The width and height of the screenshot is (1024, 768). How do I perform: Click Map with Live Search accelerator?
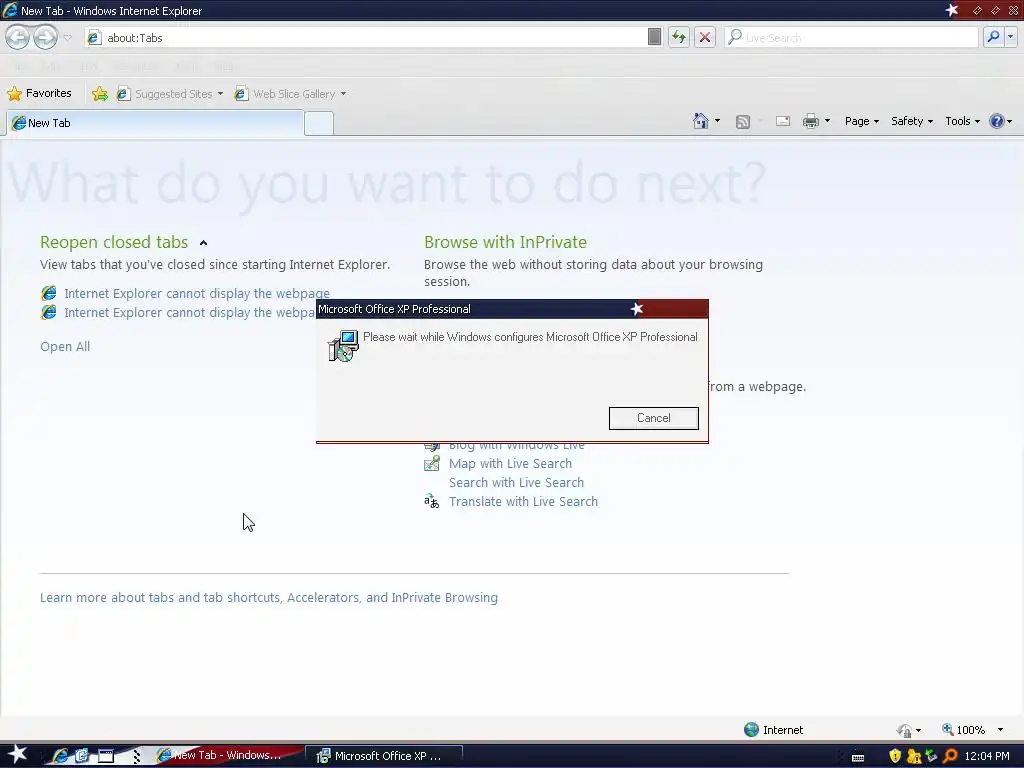point(510,464)
